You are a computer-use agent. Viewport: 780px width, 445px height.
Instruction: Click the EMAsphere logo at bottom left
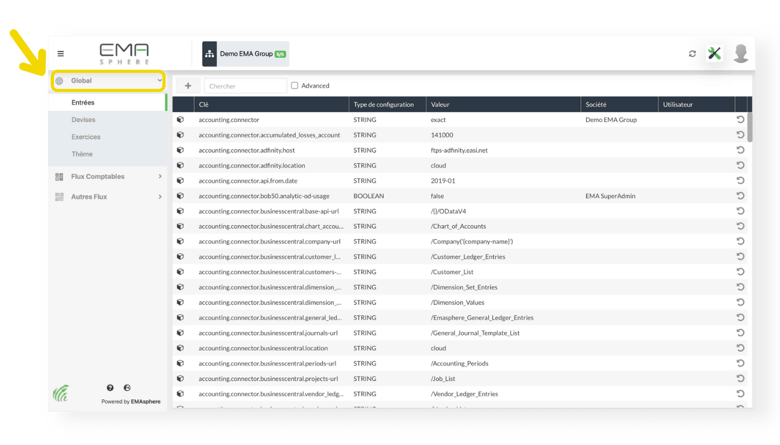coord(61,393)
